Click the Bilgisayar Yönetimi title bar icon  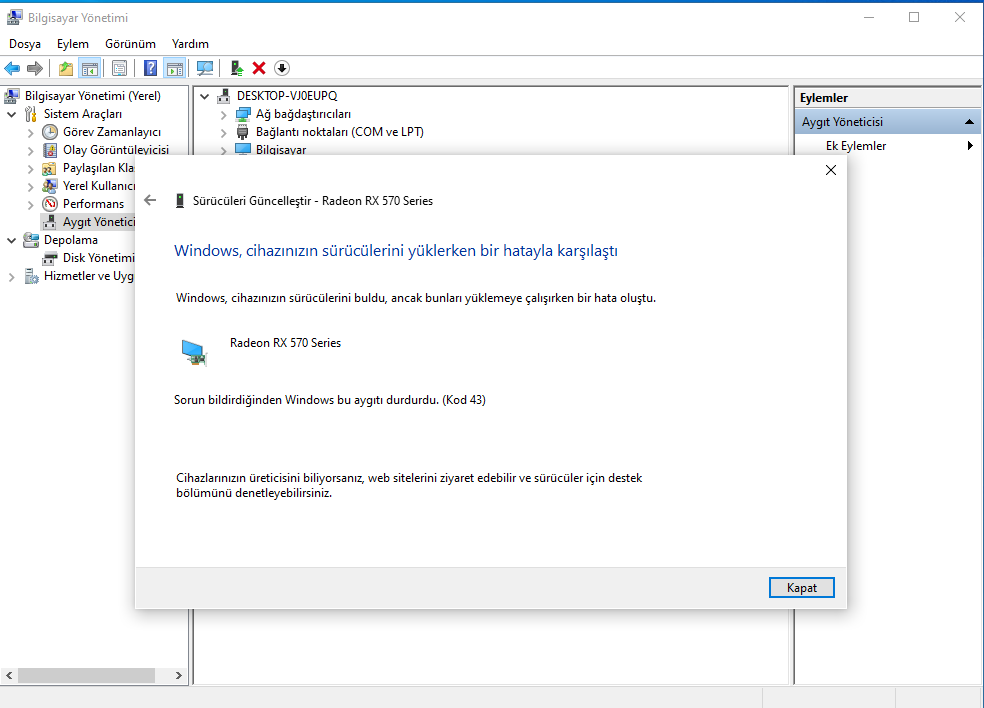14,18
